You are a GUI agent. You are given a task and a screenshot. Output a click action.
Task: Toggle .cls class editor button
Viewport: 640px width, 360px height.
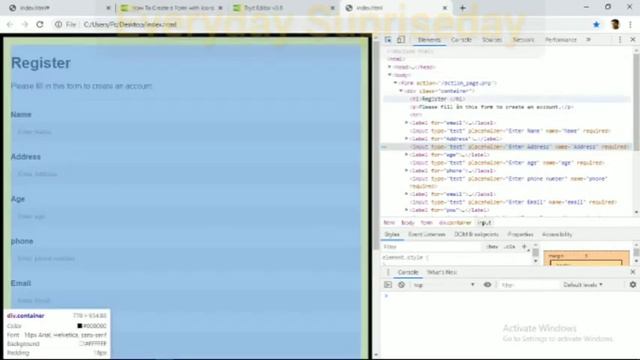pyautogui.click(x=509, y=247)
